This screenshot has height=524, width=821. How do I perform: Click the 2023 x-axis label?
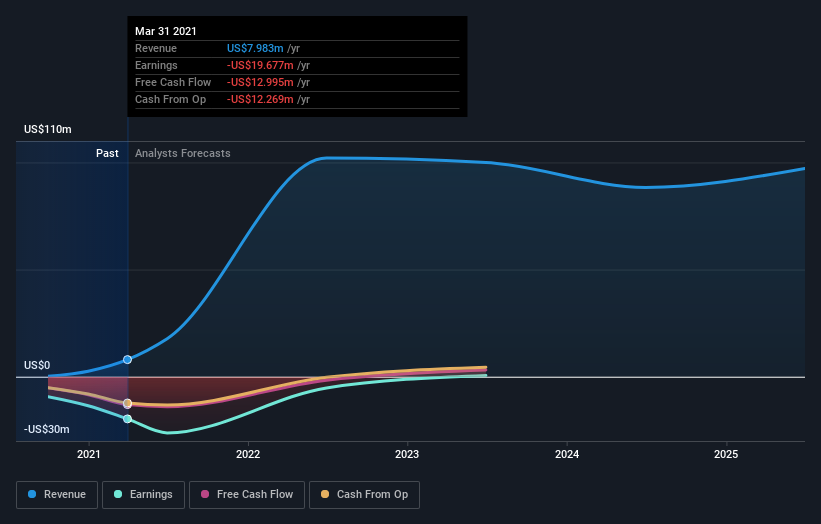click(x=407, y=454)
